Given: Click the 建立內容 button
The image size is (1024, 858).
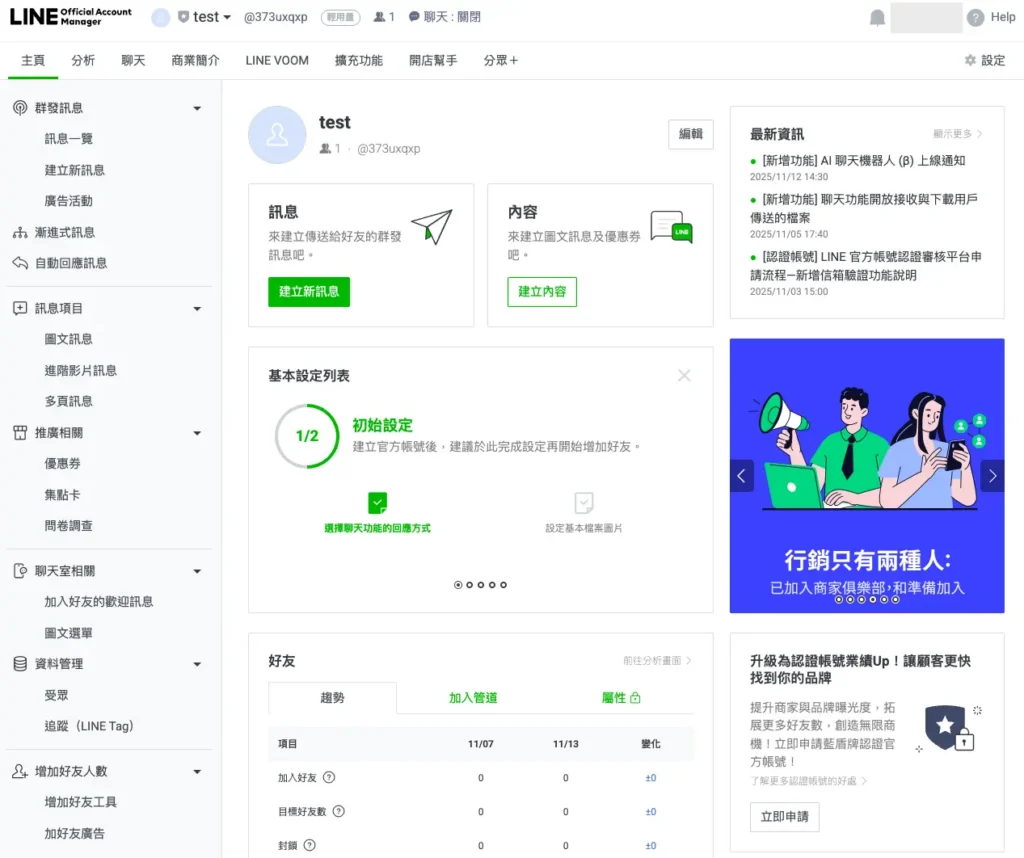Looking at the screenshot, I should [542, 292].
